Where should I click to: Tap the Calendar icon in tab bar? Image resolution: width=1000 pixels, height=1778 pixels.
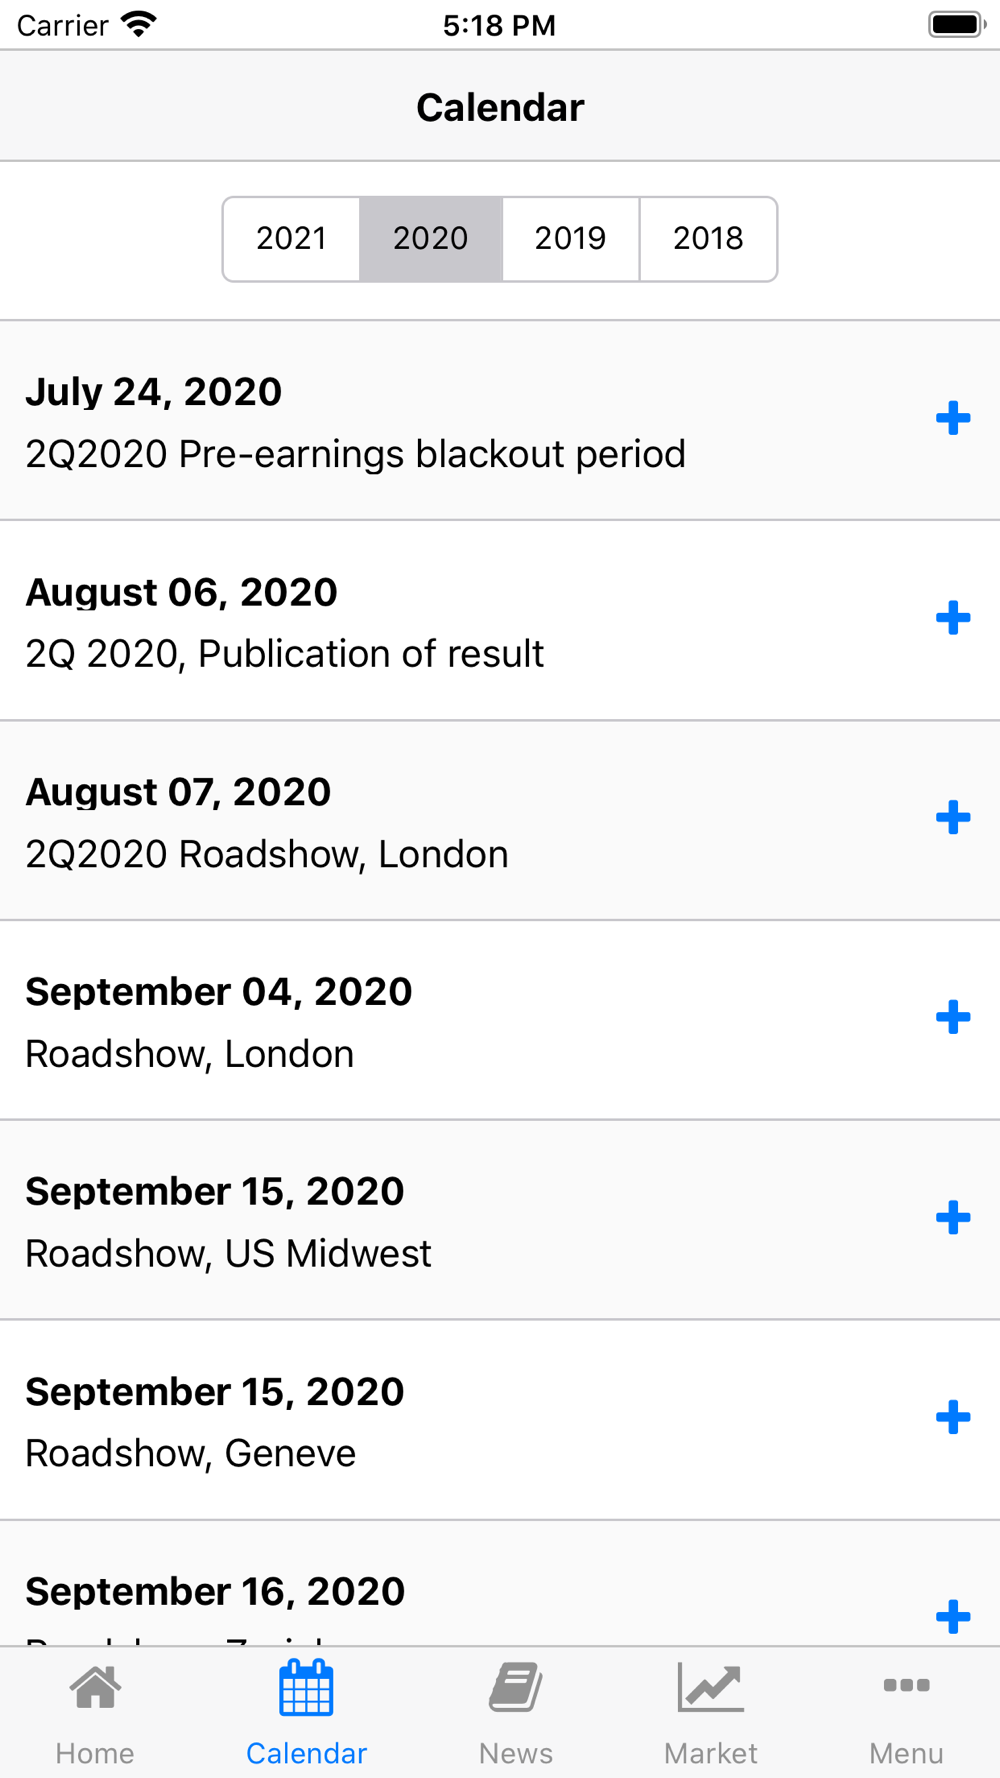tap(306, 1689)
